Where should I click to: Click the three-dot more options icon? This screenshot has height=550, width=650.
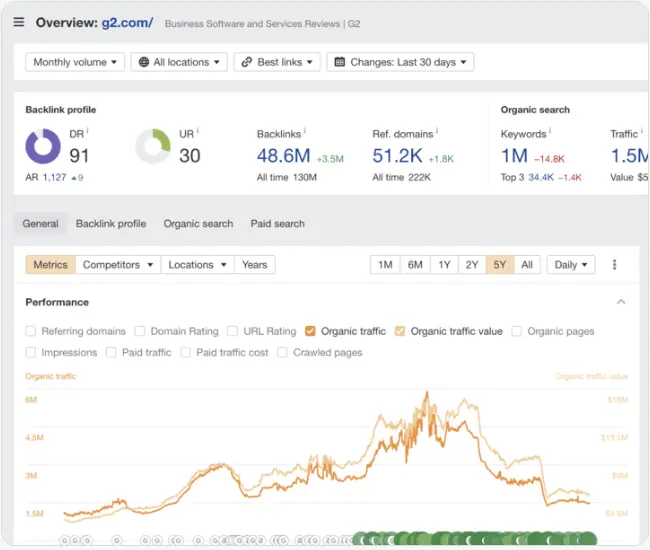614,265
